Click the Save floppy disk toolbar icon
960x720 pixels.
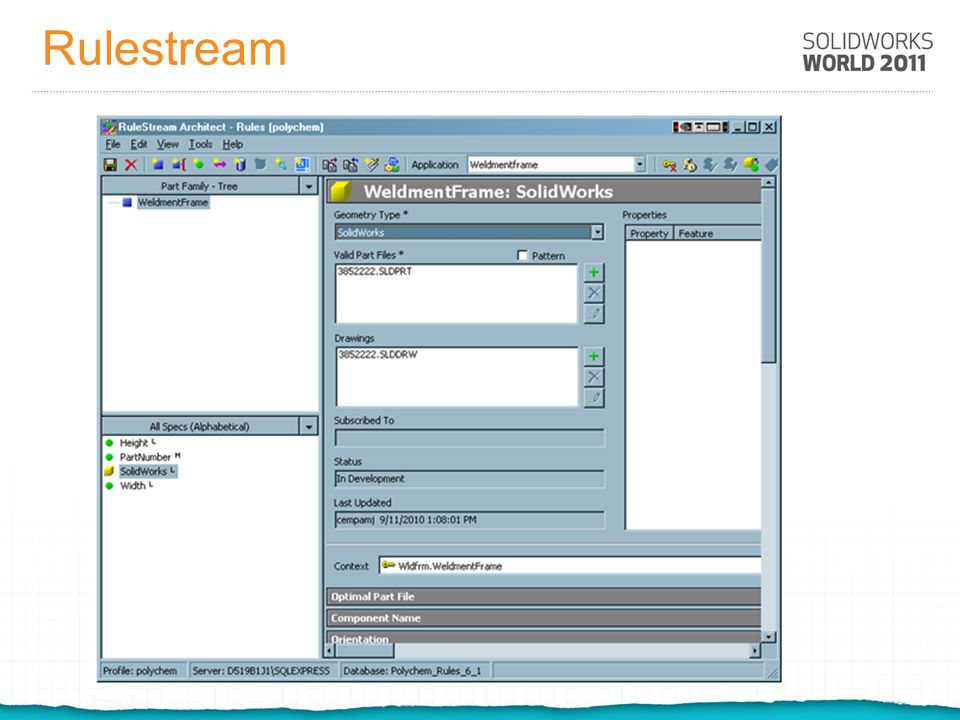click(x=111, y=165)
